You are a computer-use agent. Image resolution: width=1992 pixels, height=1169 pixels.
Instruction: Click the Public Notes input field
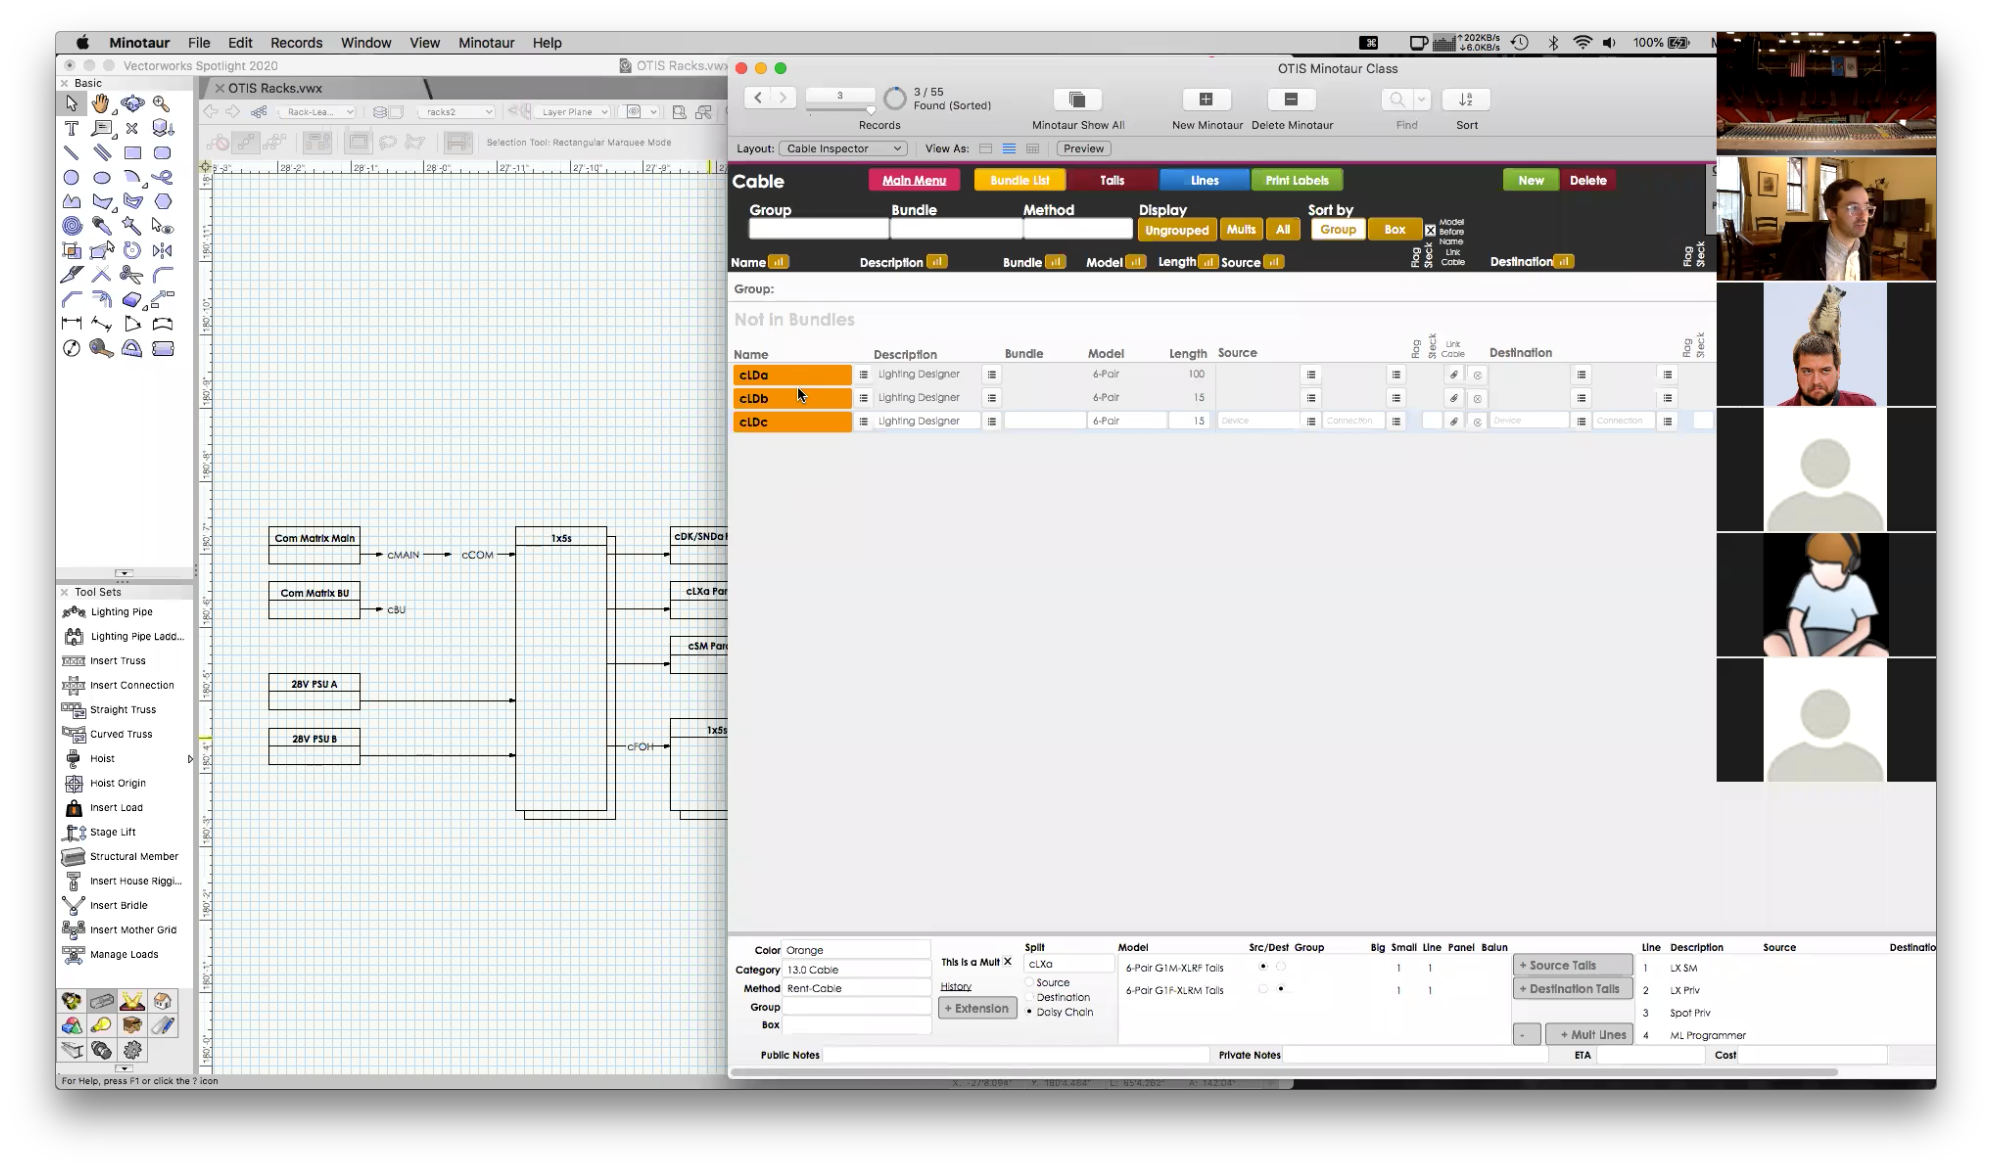[1015, 1054]
